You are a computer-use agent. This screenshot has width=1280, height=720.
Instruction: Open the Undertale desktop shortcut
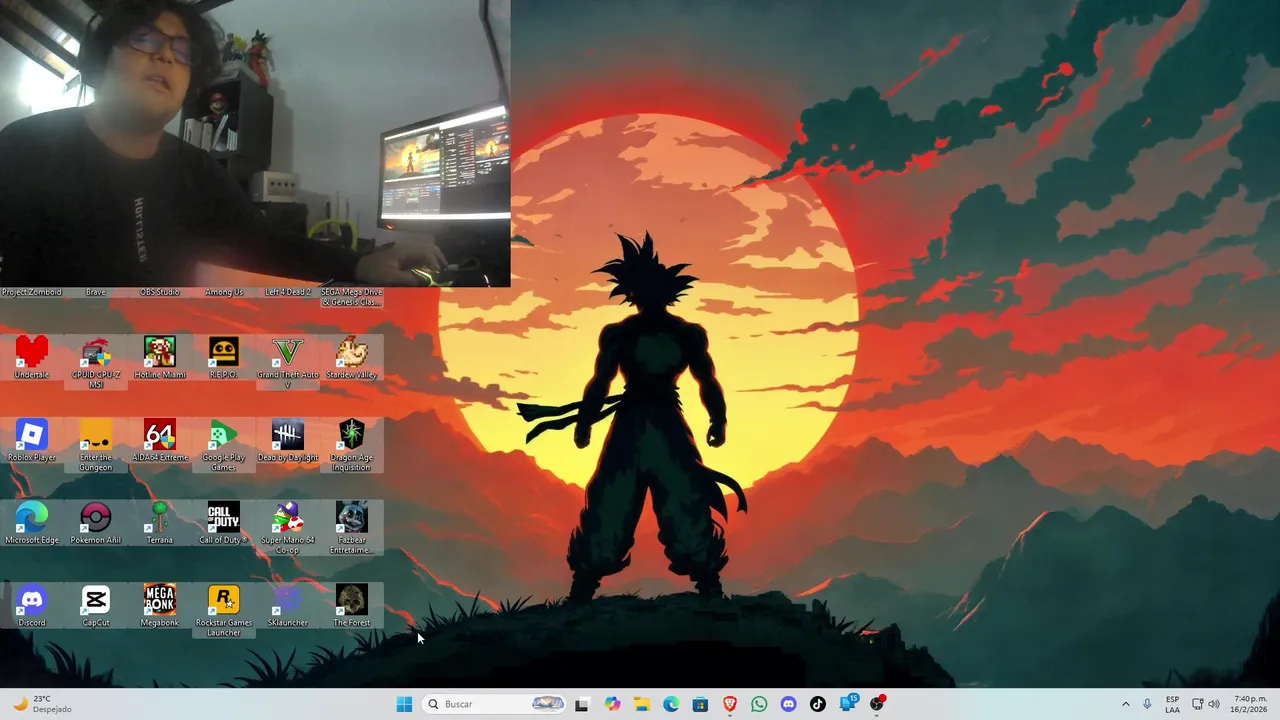[32, 358]
